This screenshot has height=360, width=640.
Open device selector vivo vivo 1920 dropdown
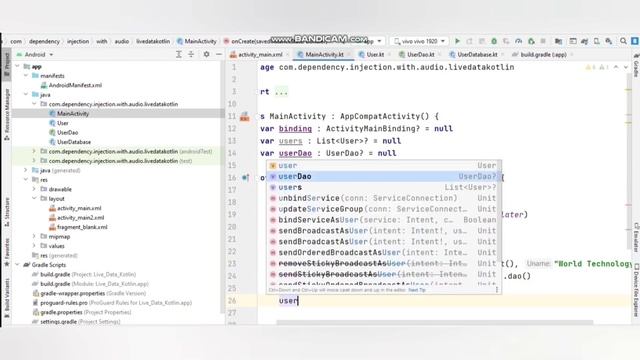click(x=419, y=41)
